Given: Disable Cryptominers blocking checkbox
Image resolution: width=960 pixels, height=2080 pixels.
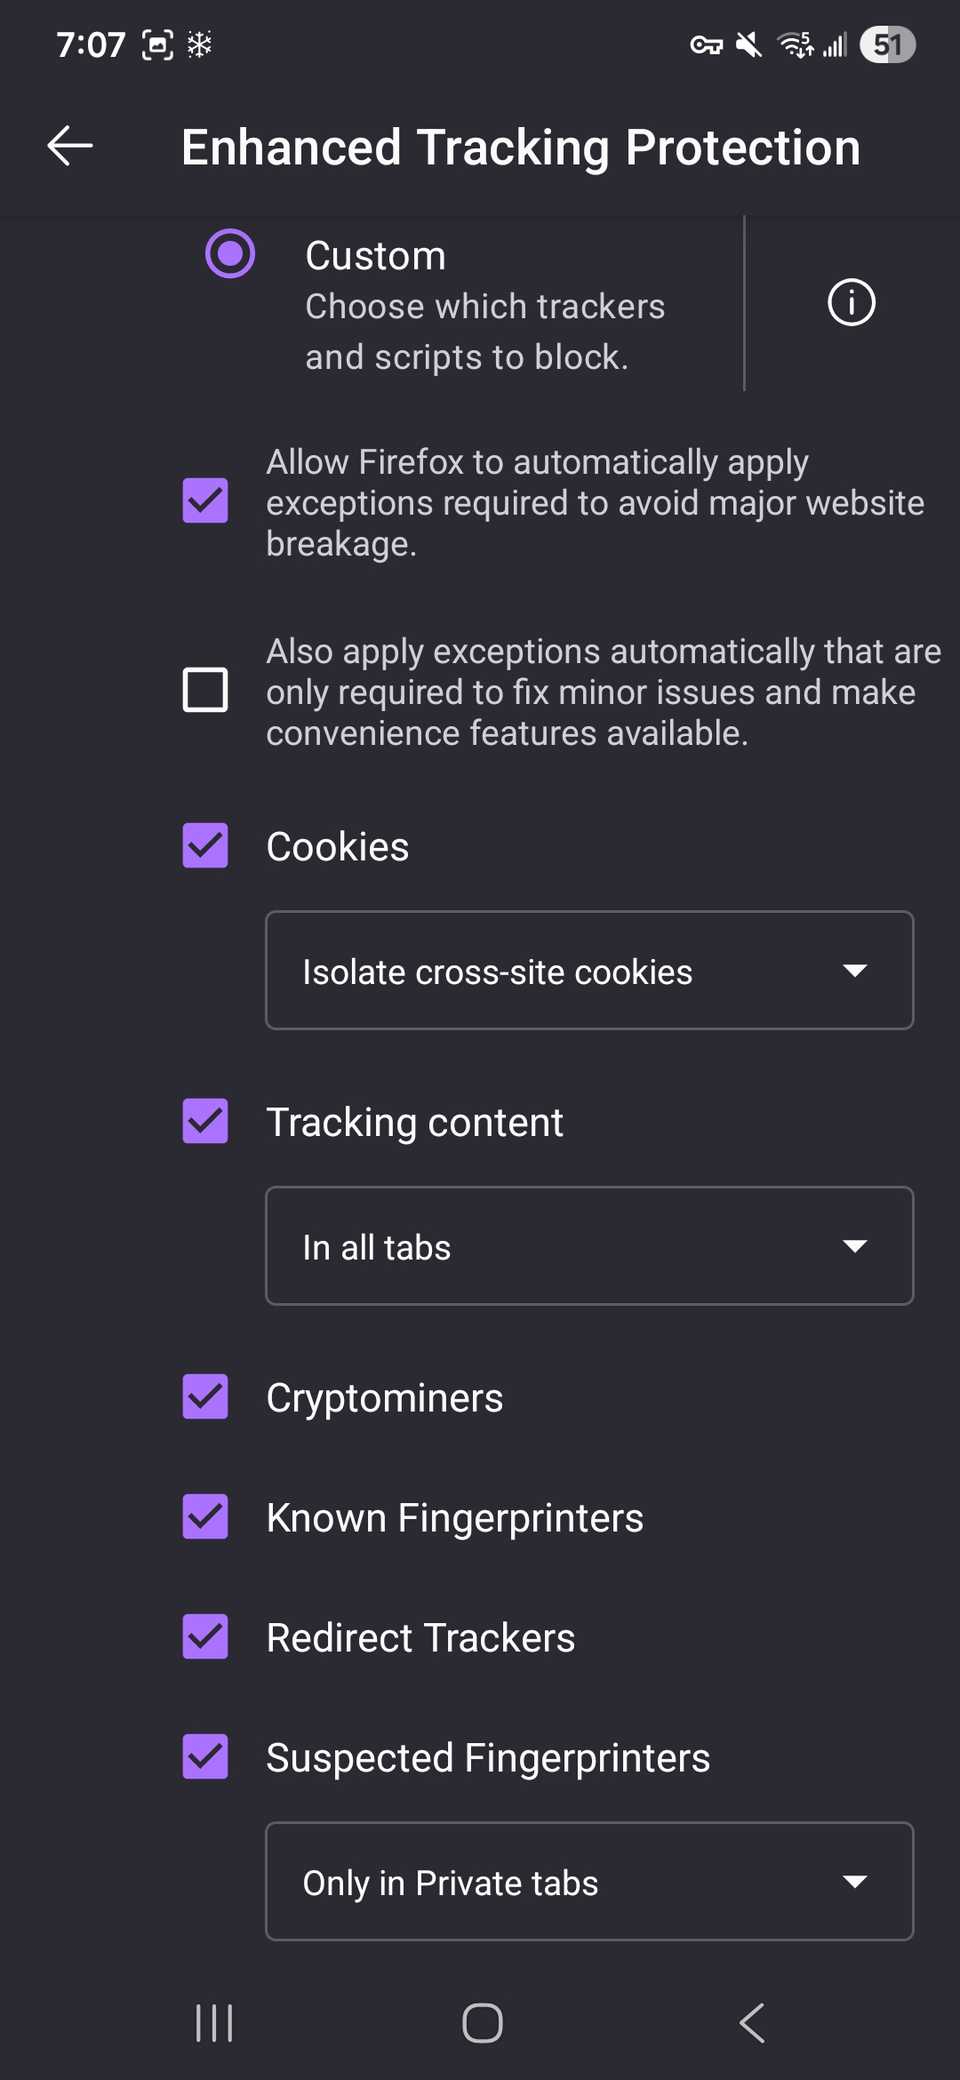Looking at the screenshot, I should [205, 1397].
